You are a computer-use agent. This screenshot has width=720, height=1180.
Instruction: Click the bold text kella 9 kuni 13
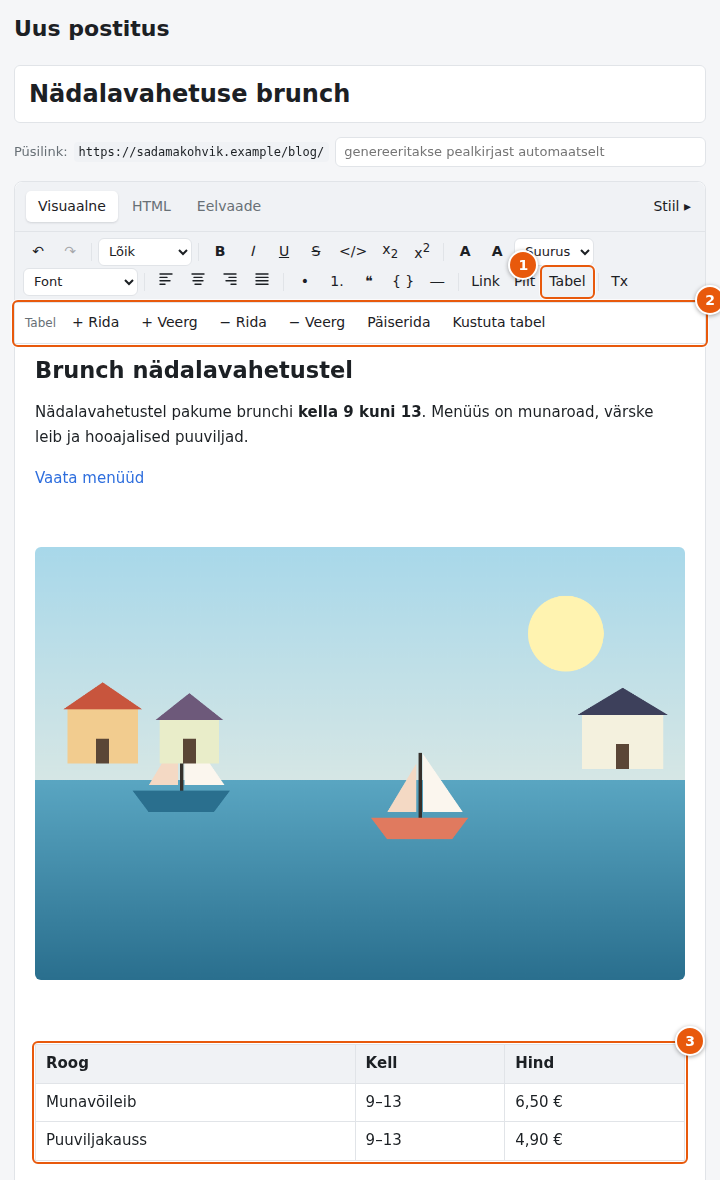360,412
